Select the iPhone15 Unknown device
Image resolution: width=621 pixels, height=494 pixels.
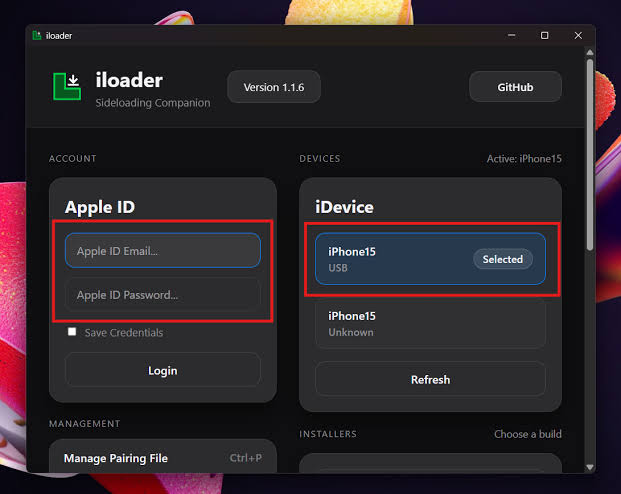pyautogui.click(x=430, y=324)
